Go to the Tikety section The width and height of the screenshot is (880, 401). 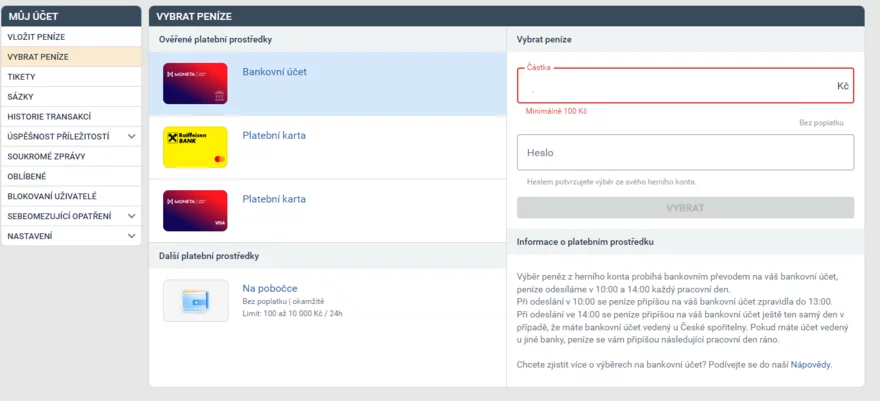71,77
